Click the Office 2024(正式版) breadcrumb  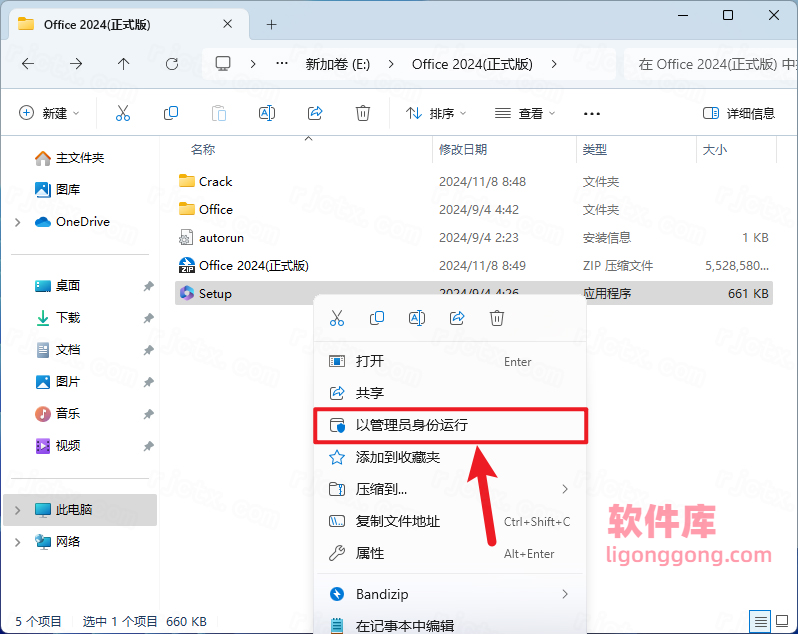click(x=472, y=64)
